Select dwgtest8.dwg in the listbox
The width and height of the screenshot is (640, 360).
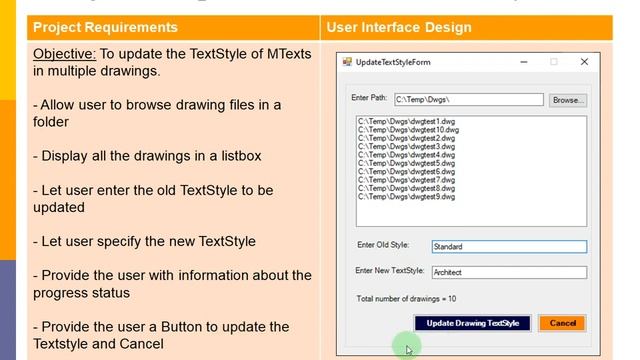tap(406, 189)
